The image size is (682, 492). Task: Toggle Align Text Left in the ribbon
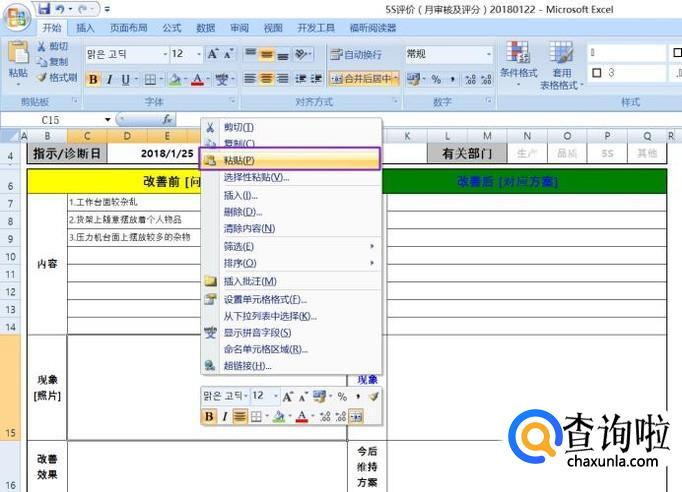coord(250,79)
